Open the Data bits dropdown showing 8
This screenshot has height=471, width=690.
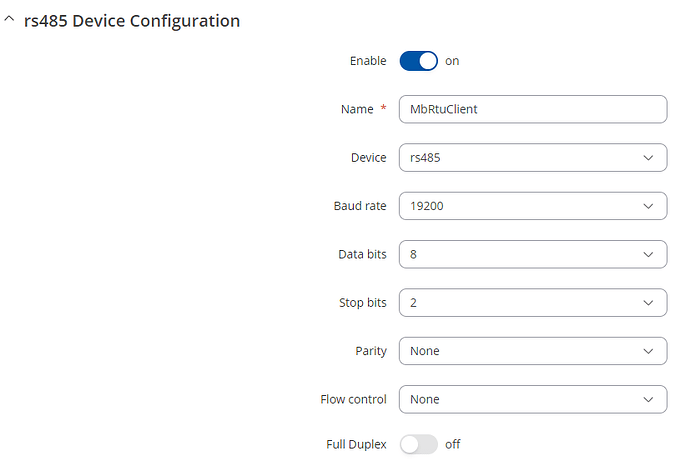coord(533,254)
